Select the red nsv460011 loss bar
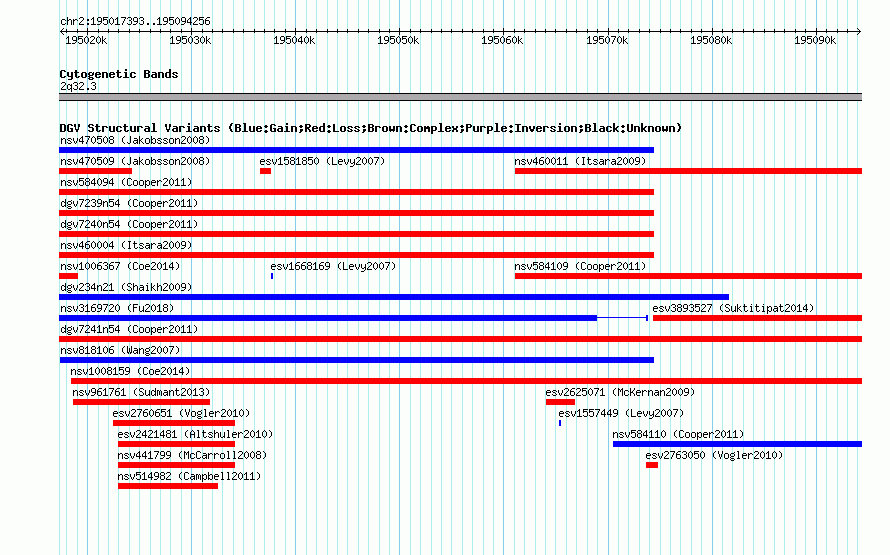This screenshot has height=555, width=890. (689, 171)
